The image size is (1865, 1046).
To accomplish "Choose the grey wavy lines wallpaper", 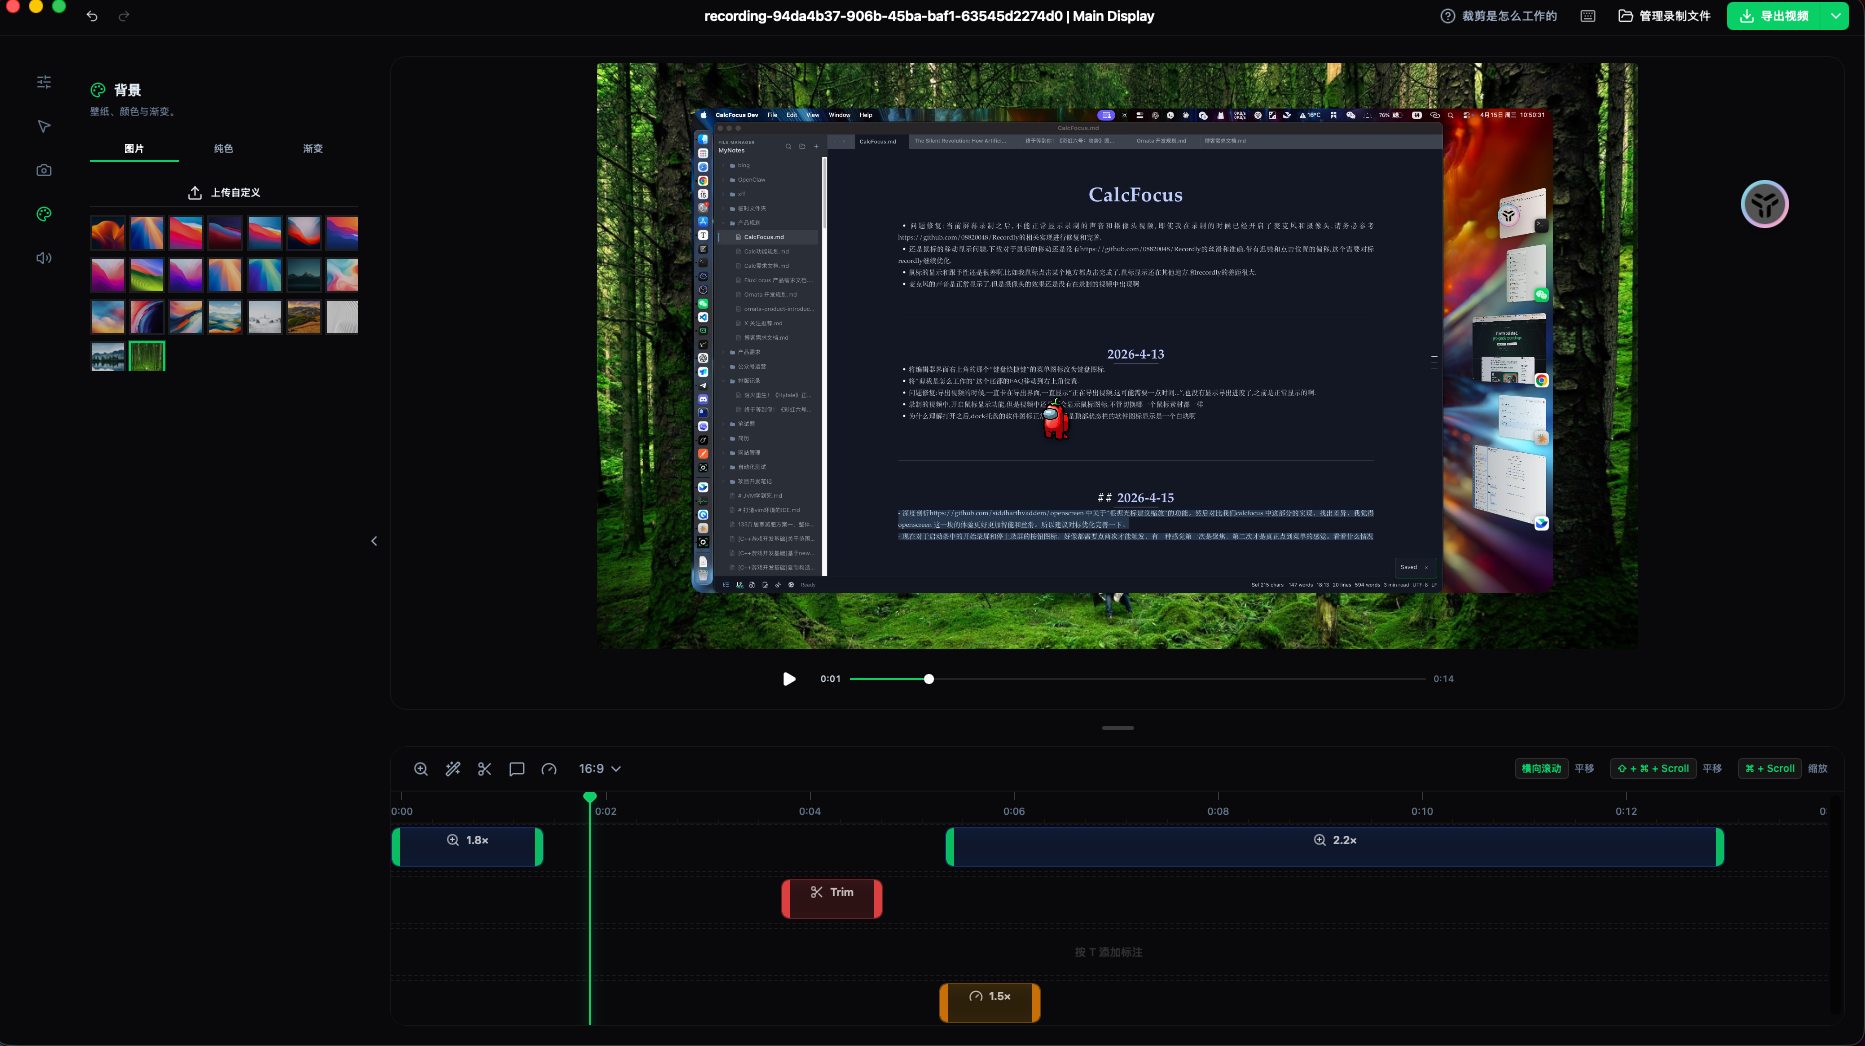I will pyautogui.click(x=342, y=317).
